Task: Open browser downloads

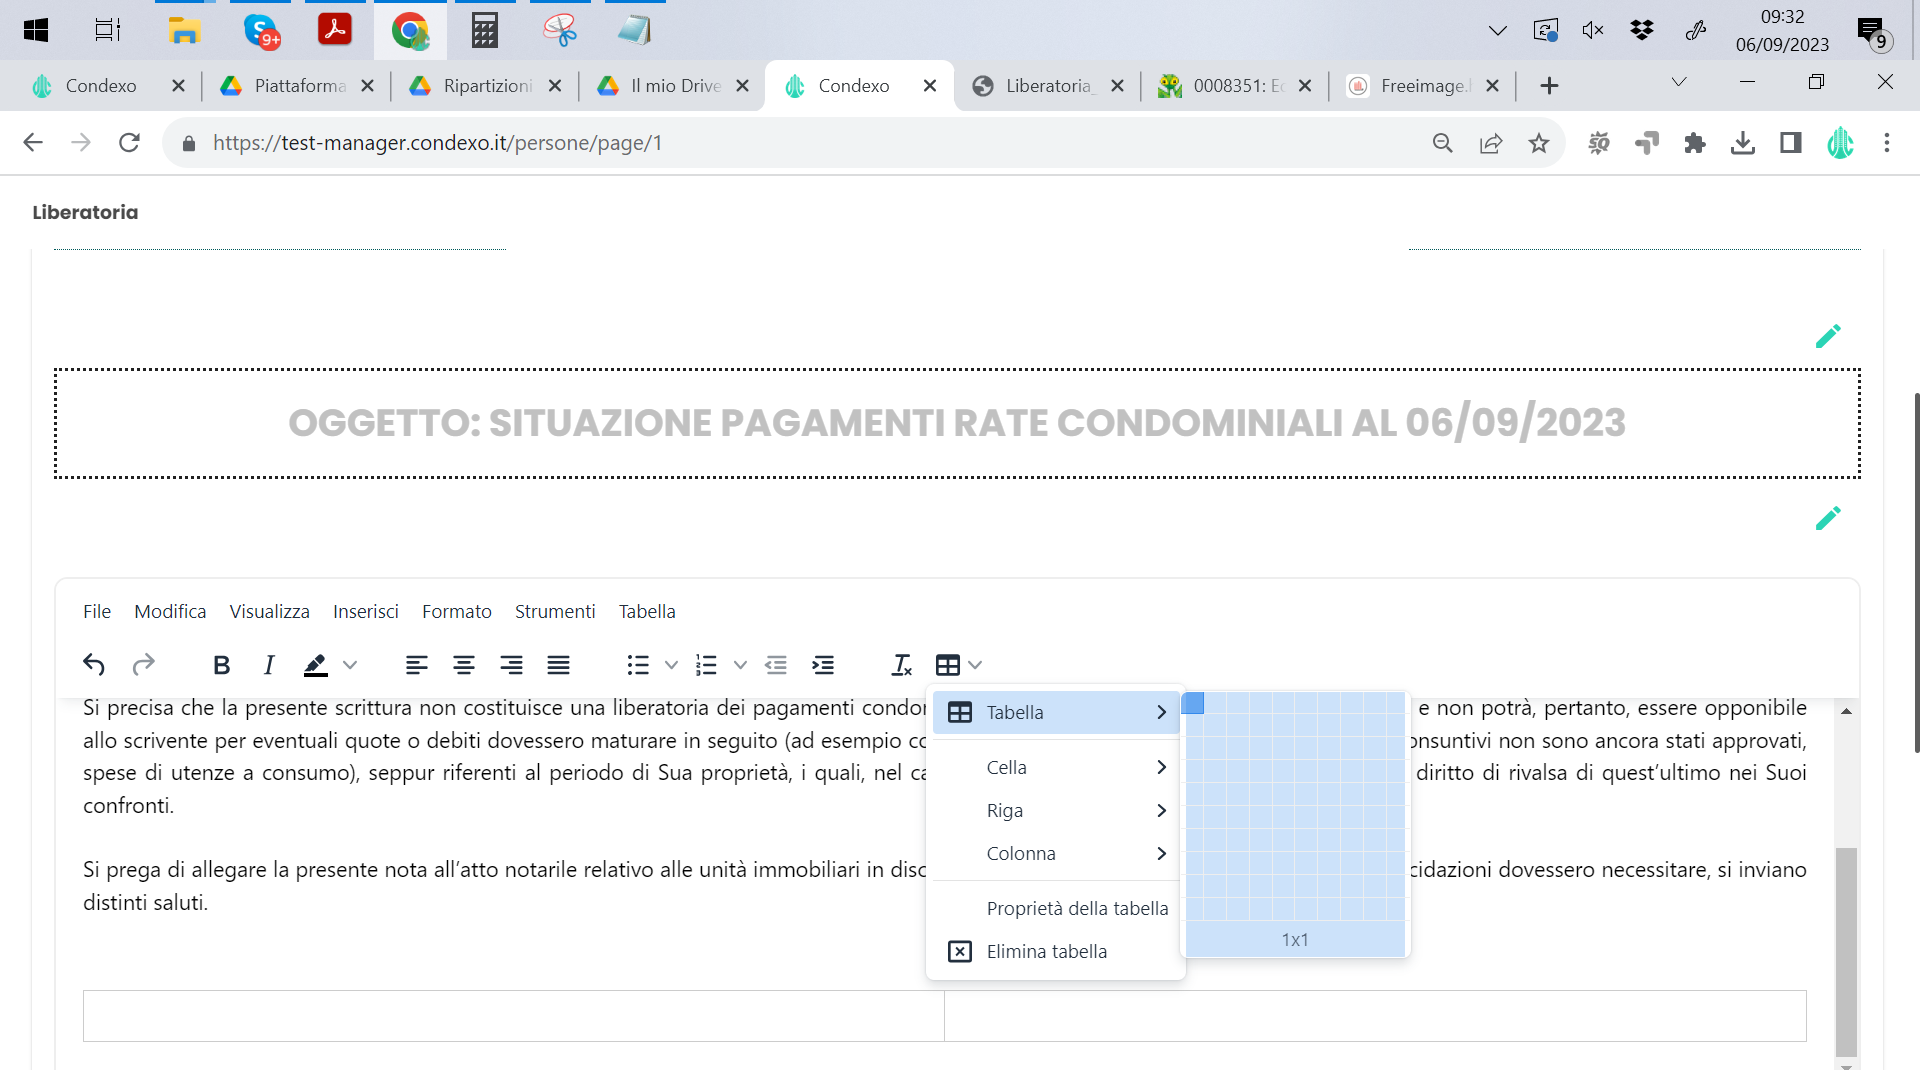Action: coord(1743,143)
